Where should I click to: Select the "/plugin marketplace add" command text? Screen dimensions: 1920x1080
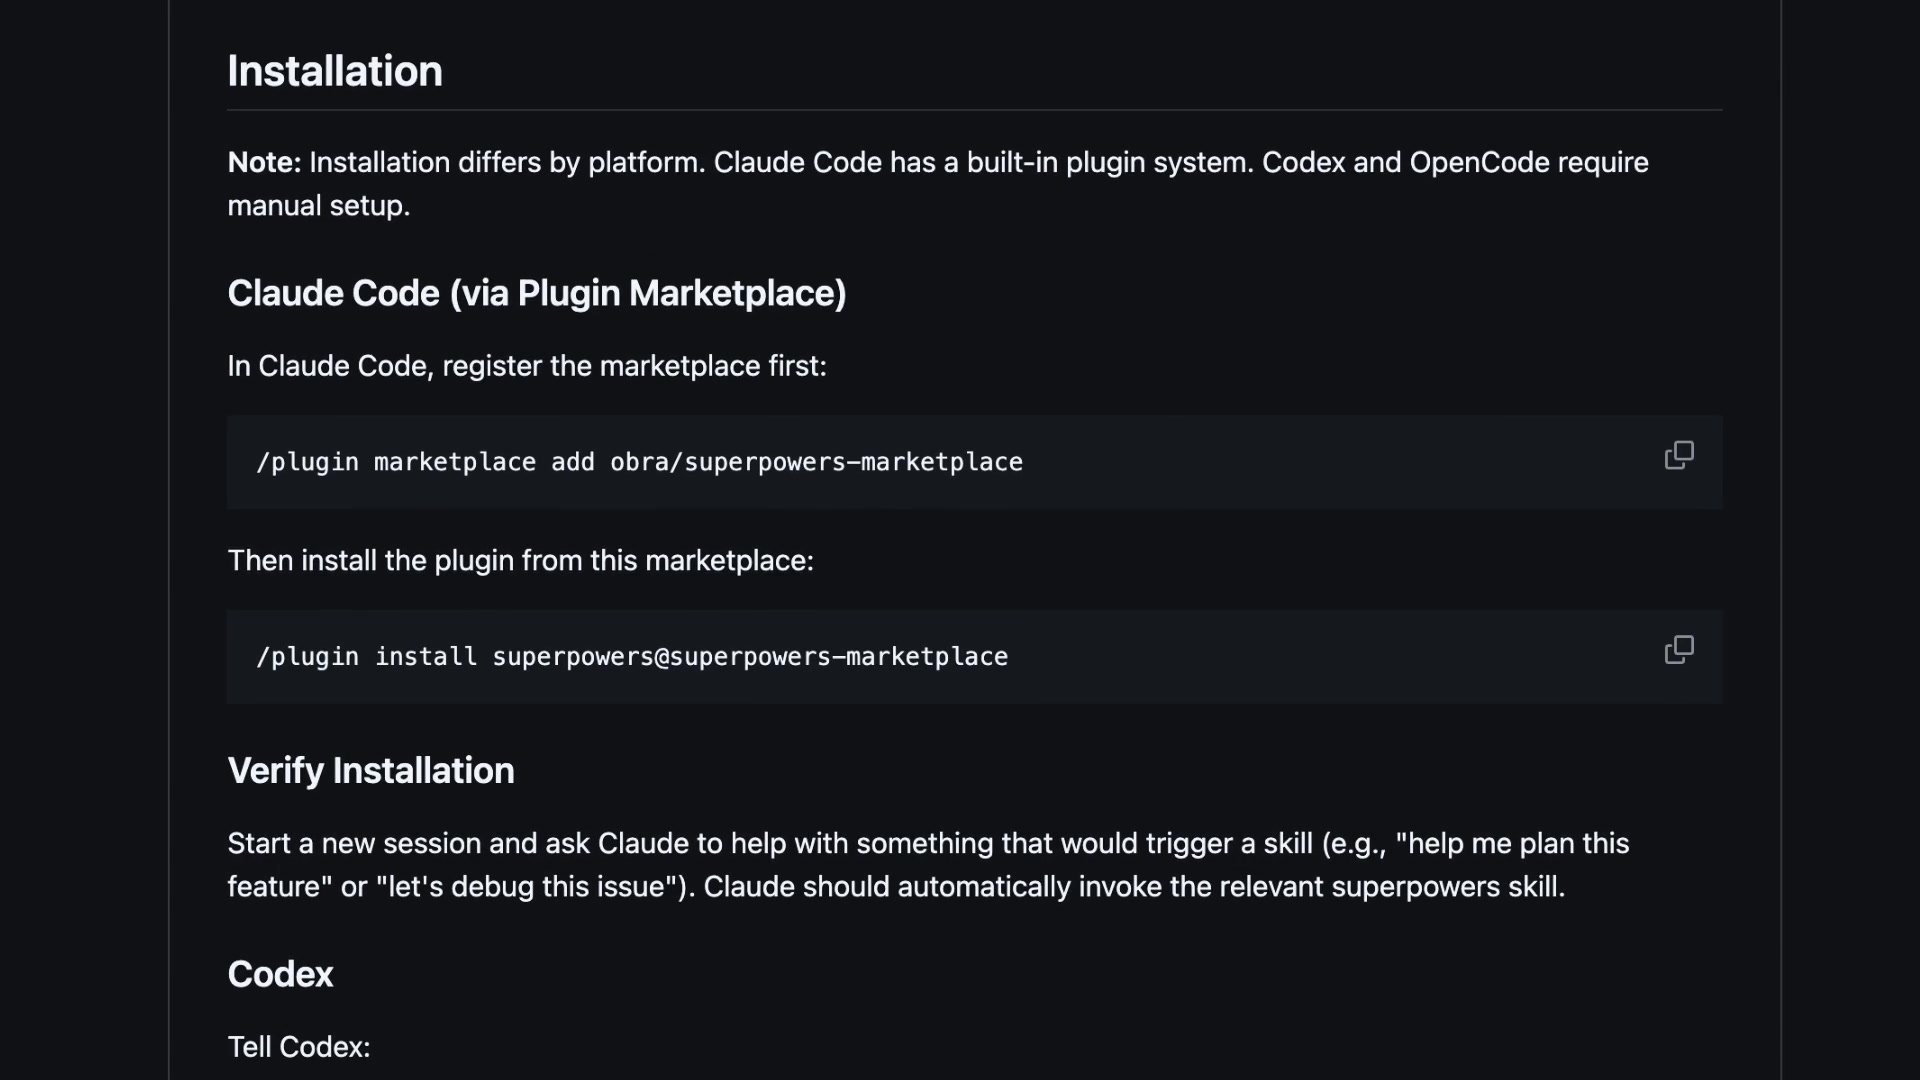(x=638, y=462)
